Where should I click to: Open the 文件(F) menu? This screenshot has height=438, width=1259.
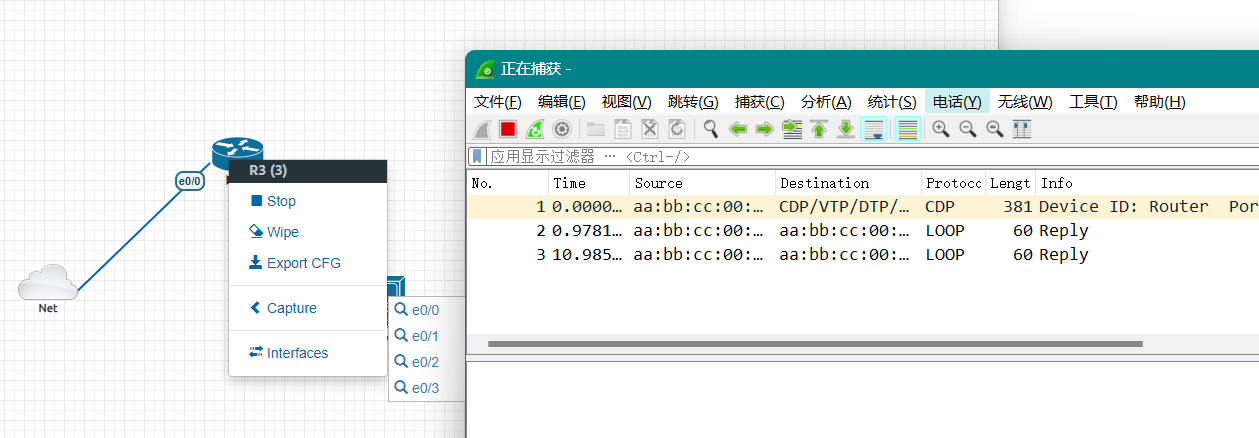pyautogui.click(x=498, y=102)
